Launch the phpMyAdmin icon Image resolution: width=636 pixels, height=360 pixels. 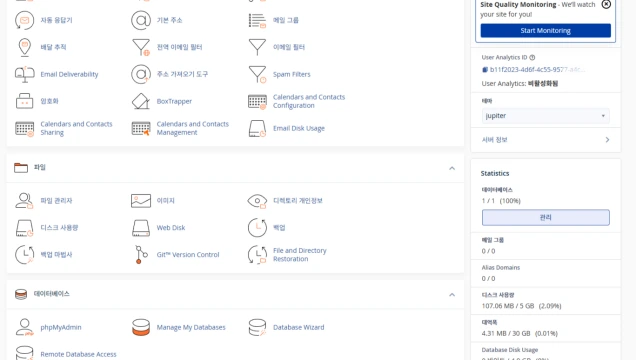click(x=24, y=327)
